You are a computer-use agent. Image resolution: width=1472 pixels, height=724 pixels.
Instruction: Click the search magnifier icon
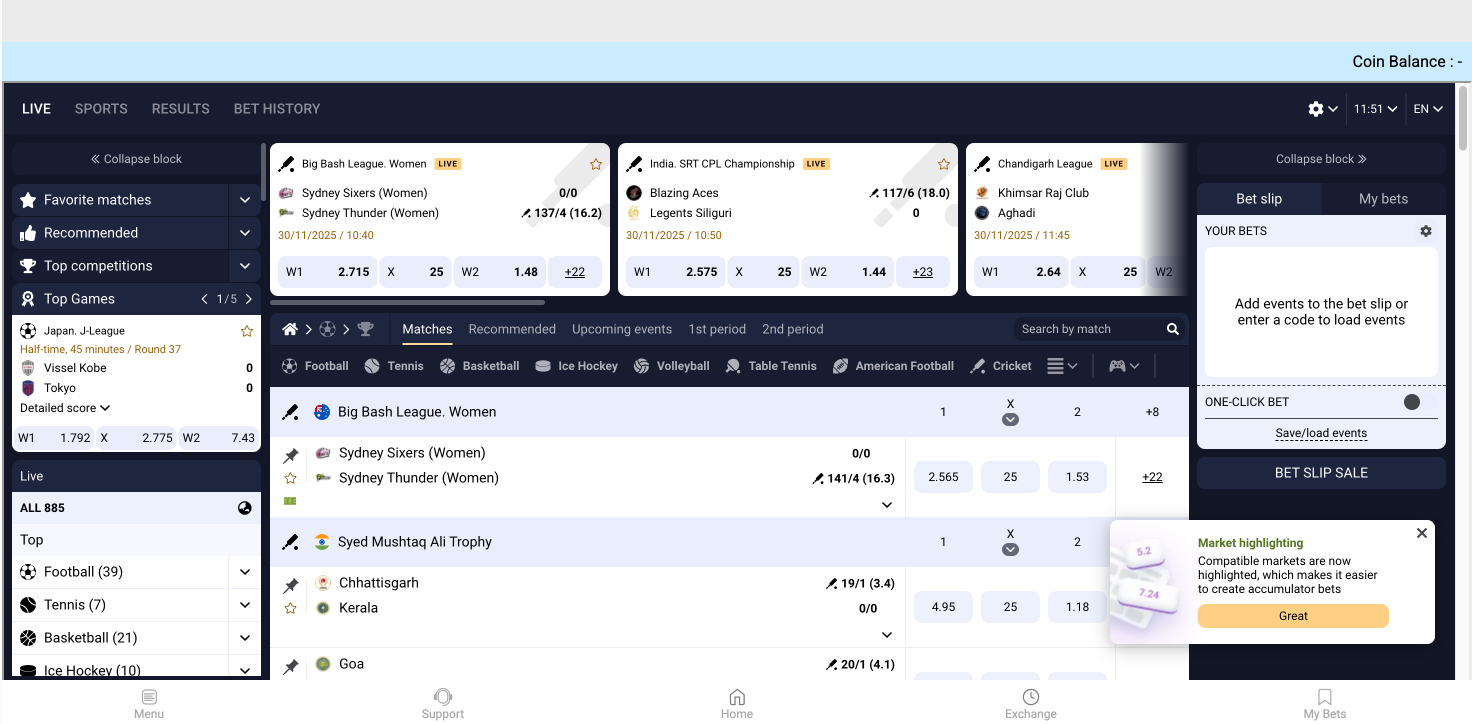1172,328
